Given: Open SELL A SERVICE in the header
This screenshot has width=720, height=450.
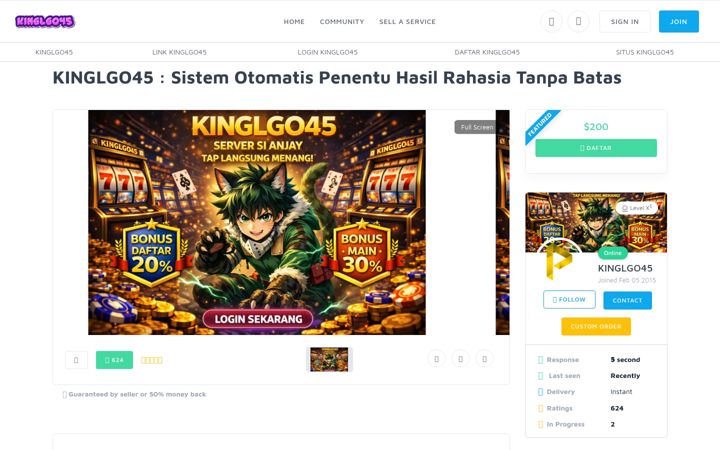Looking at the screenshot, I should pyautogui.click(x=407, y=22).
